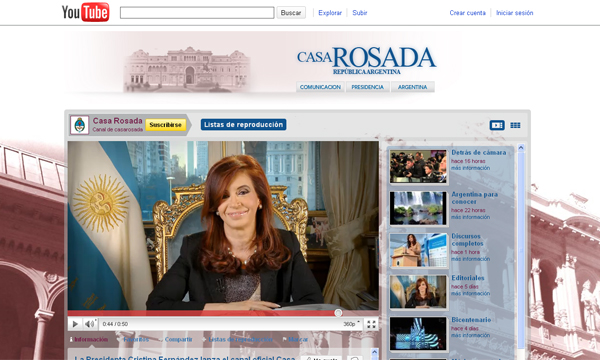600x360 pixels.
Task: Switch to grid view icon
Action: (515, 125)
